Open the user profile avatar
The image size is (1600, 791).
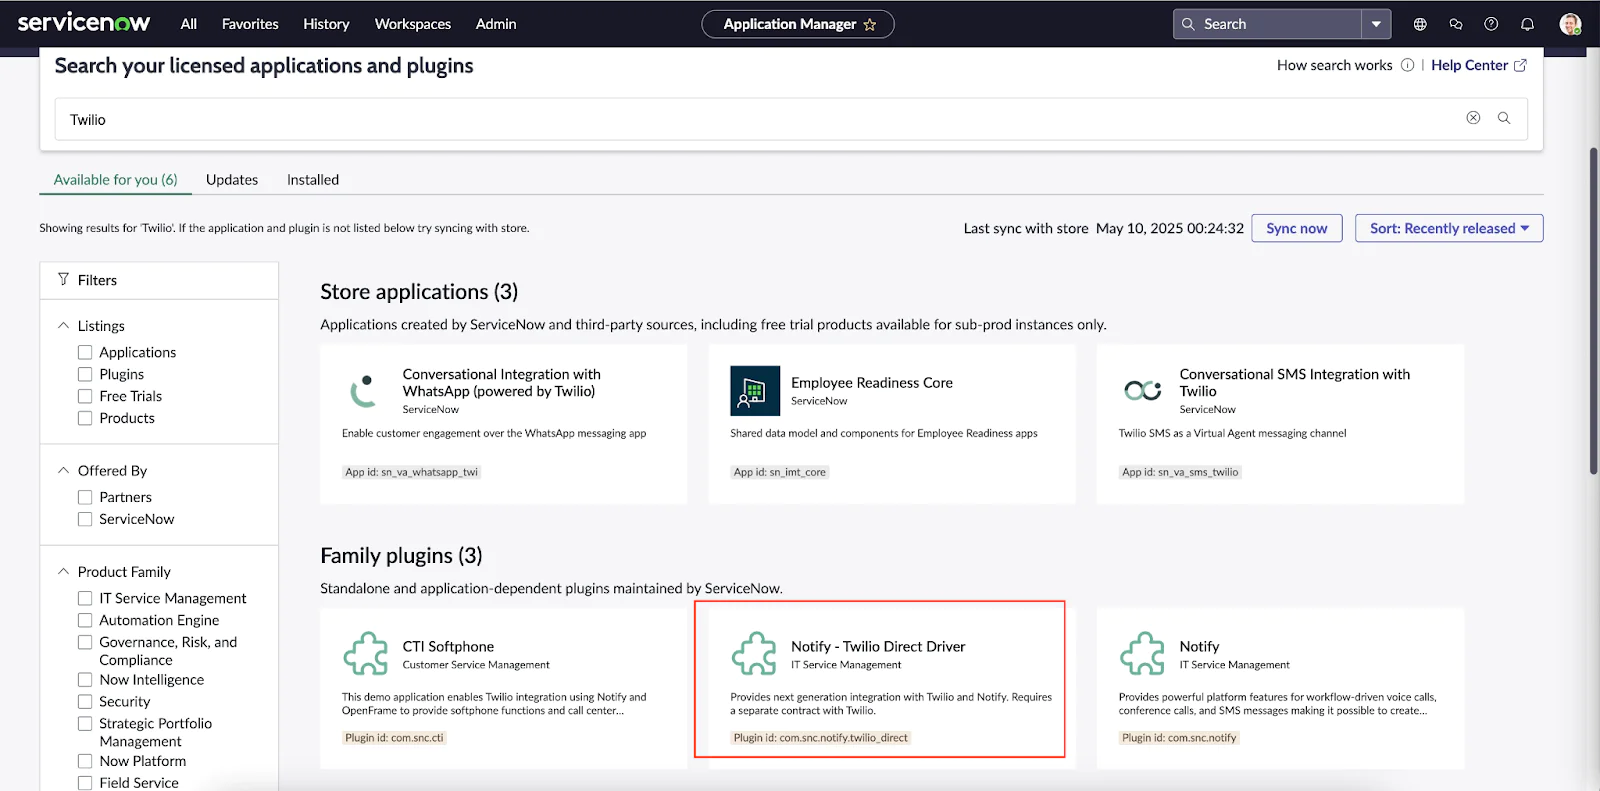click(x=1570, y=24)
